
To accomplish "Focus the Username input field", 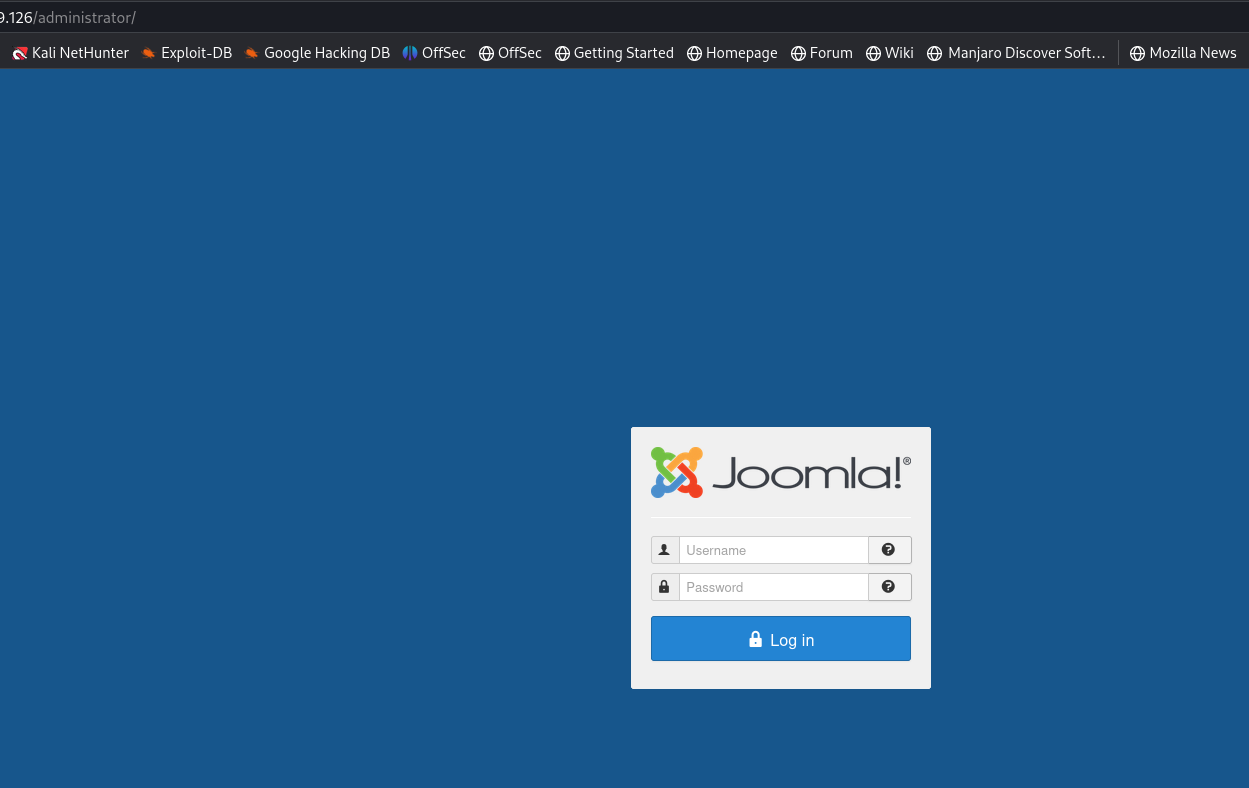I will click(x=773, y=550).
